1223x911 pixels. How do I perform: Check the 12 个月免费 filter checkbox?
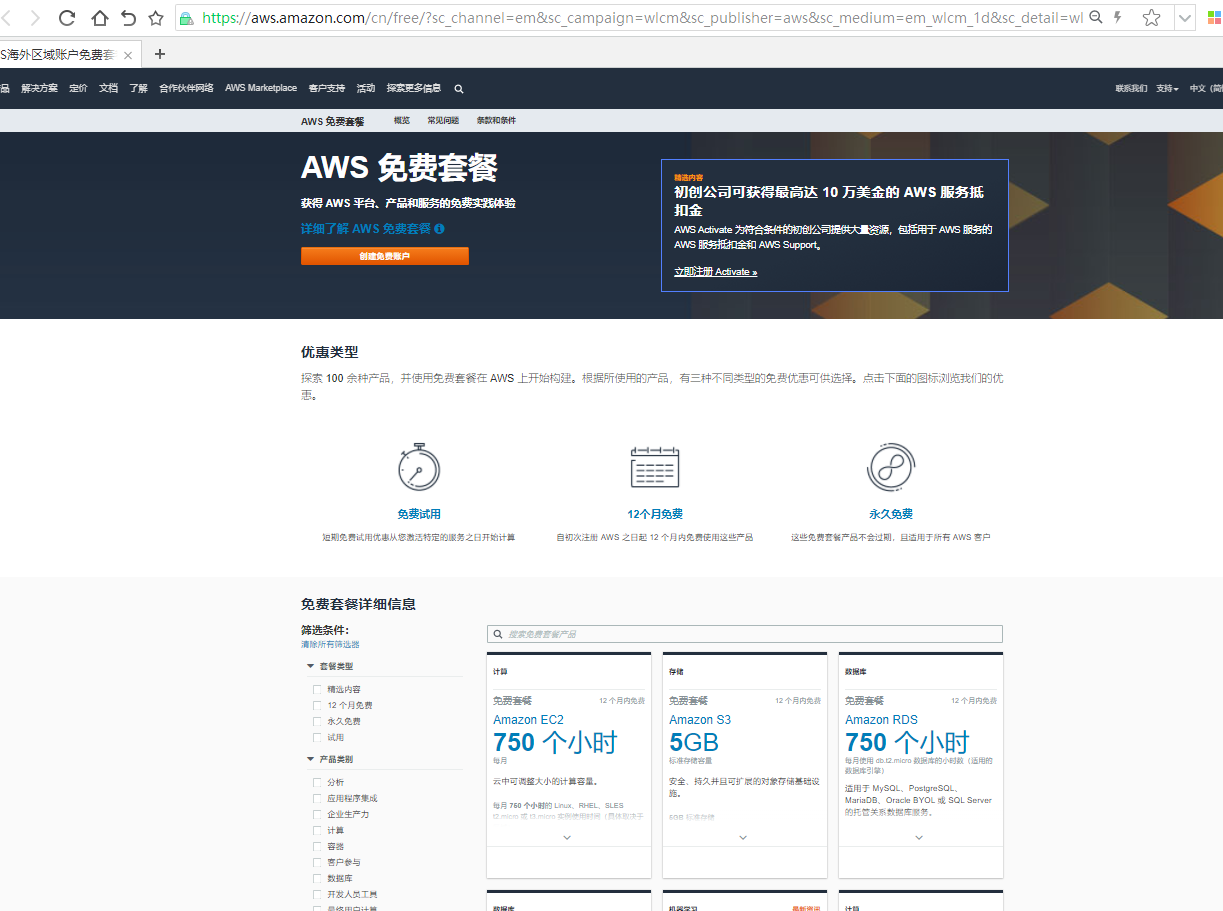pyautogui.click(x=318, y=705)
